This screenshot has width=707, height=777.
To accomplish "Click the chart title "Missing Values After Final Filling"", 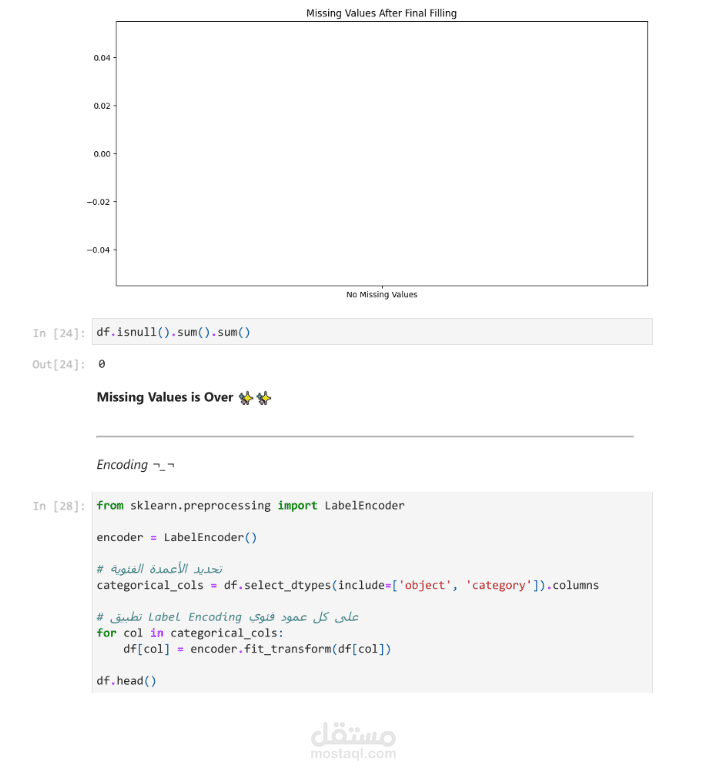I will pyautogui.click(x=381, y=13).
